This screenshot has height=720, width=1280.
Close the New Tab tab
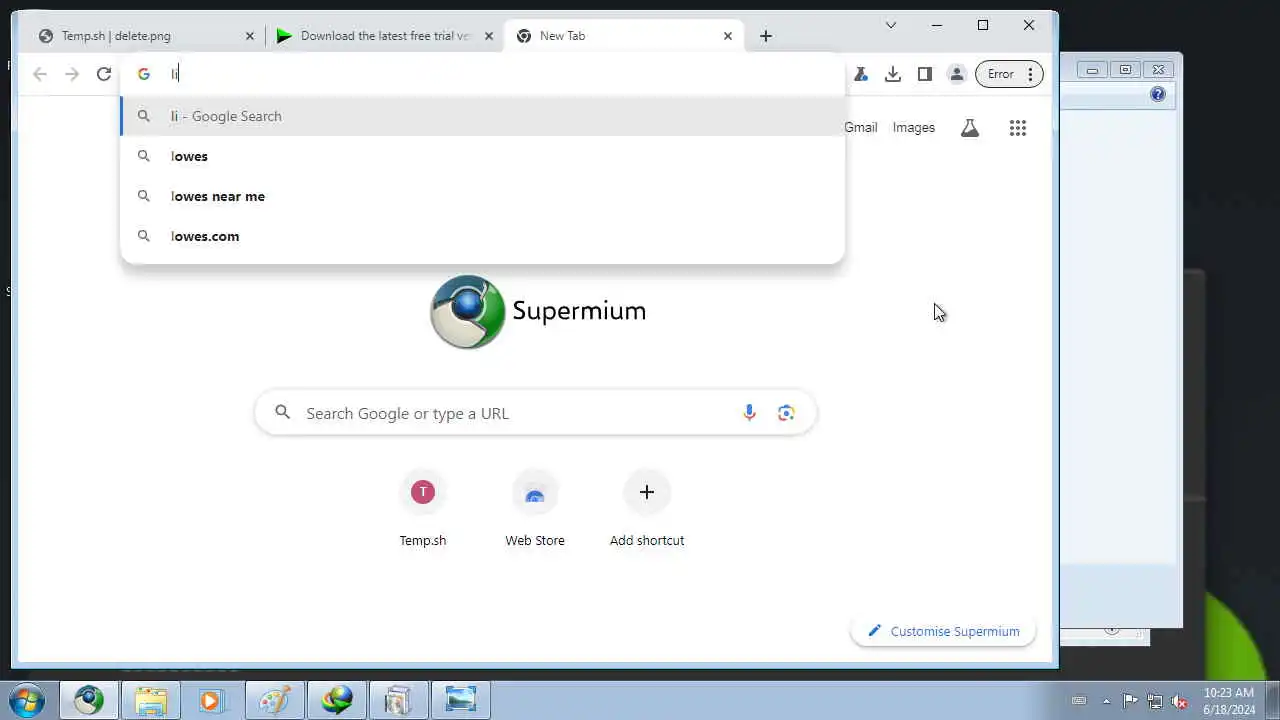point(728,36)
